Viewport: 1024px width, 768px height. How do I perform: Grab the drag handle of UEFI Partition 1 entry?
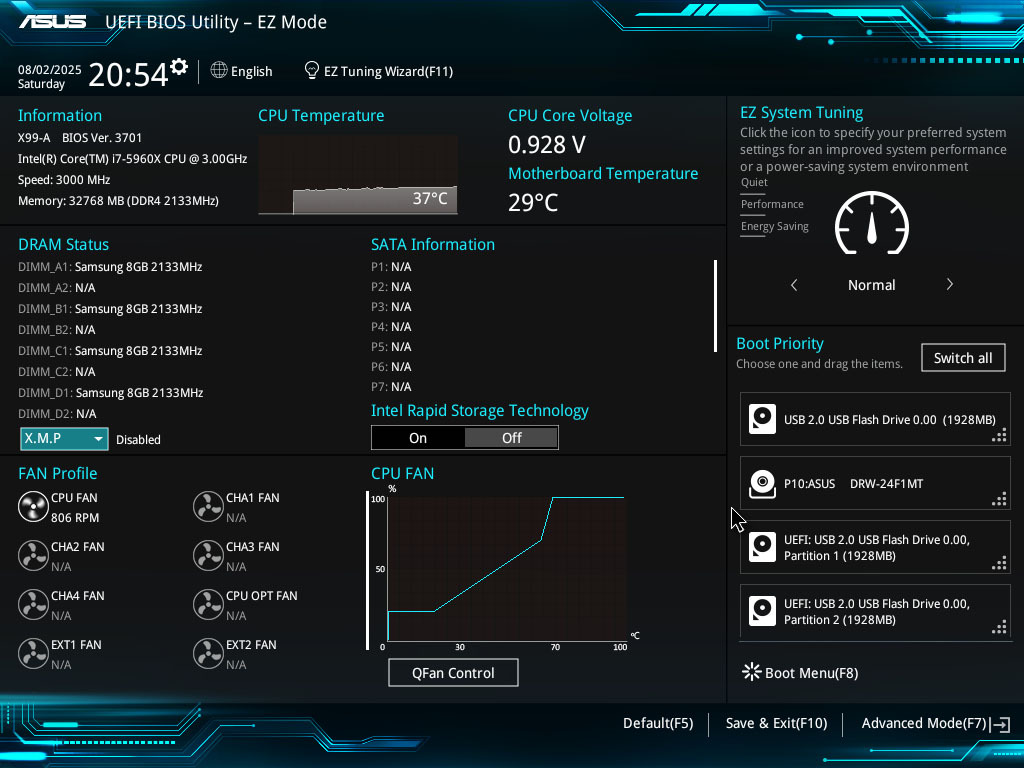(x=999, y=563)
